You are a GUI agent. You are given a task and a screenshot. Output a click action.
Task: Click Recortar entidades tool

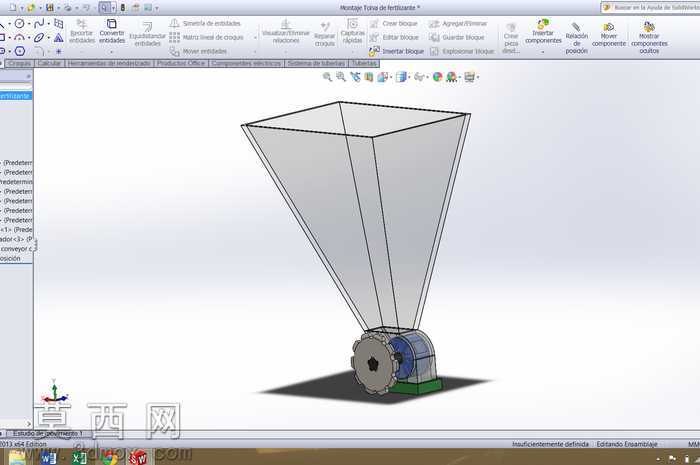click(x=82, y=31)
